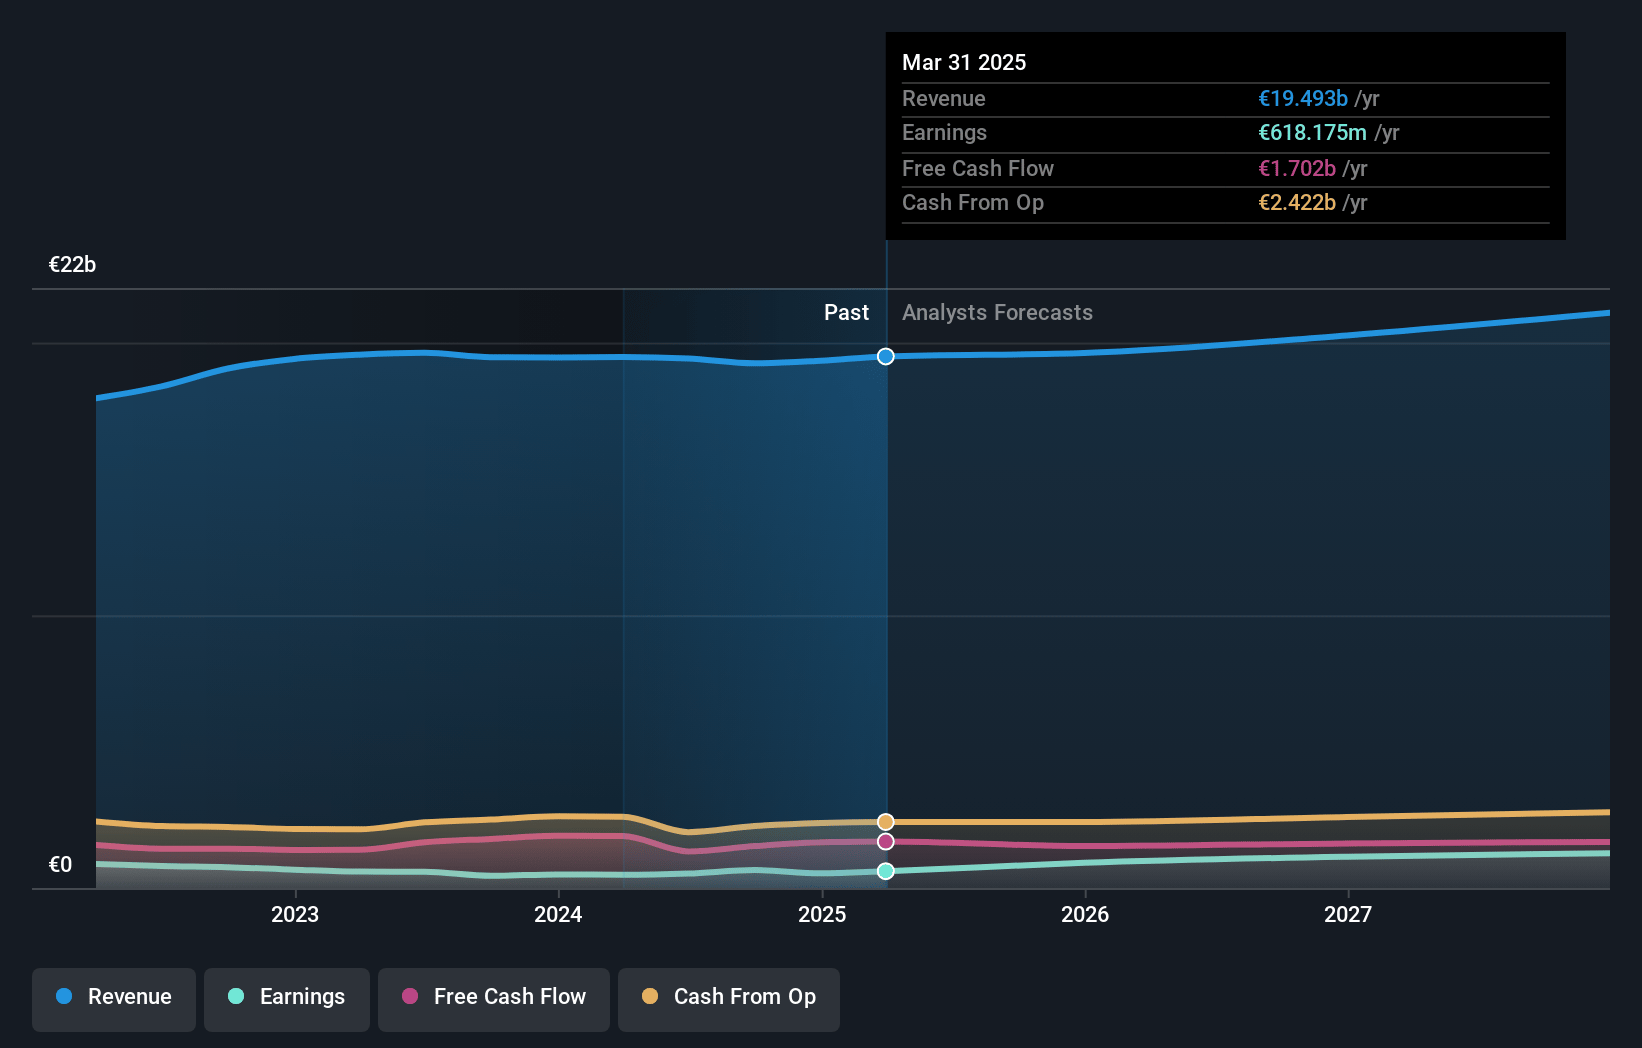Click the €19.493b revenue value

point(1303,98)
